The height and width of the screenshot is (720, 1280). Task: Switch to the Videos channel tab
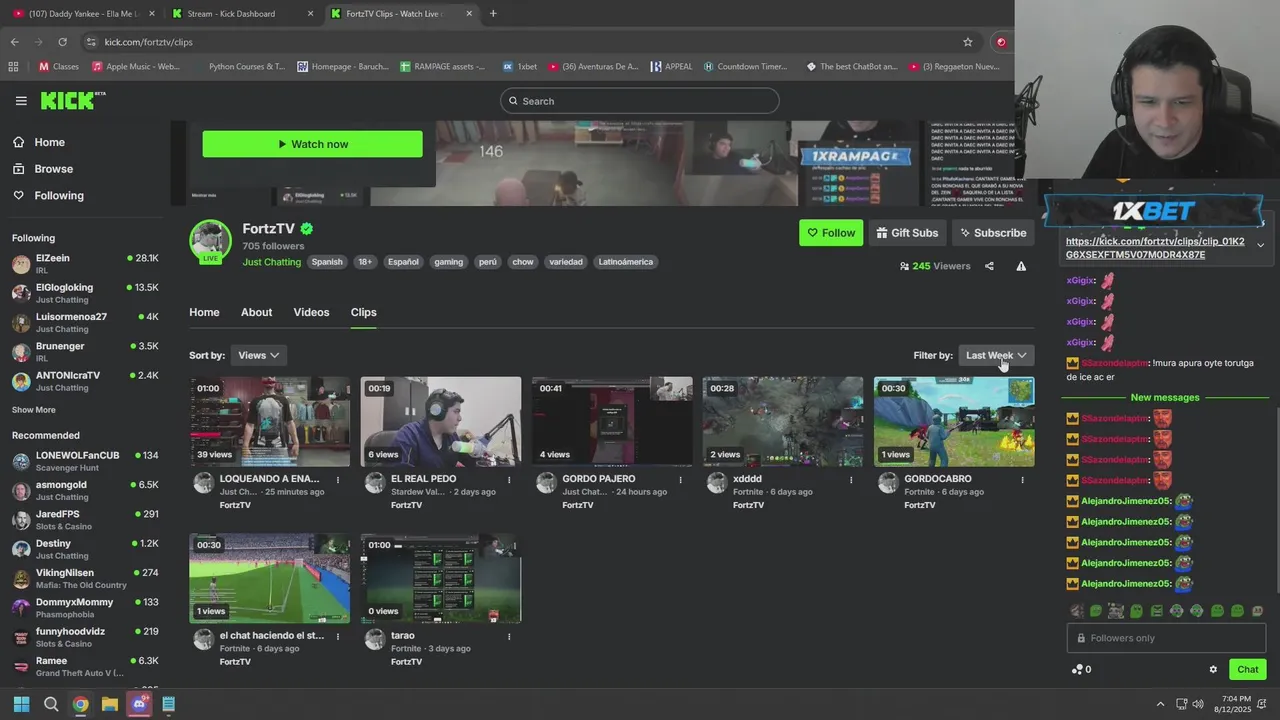pyautogui.click(x=311, y=312)
